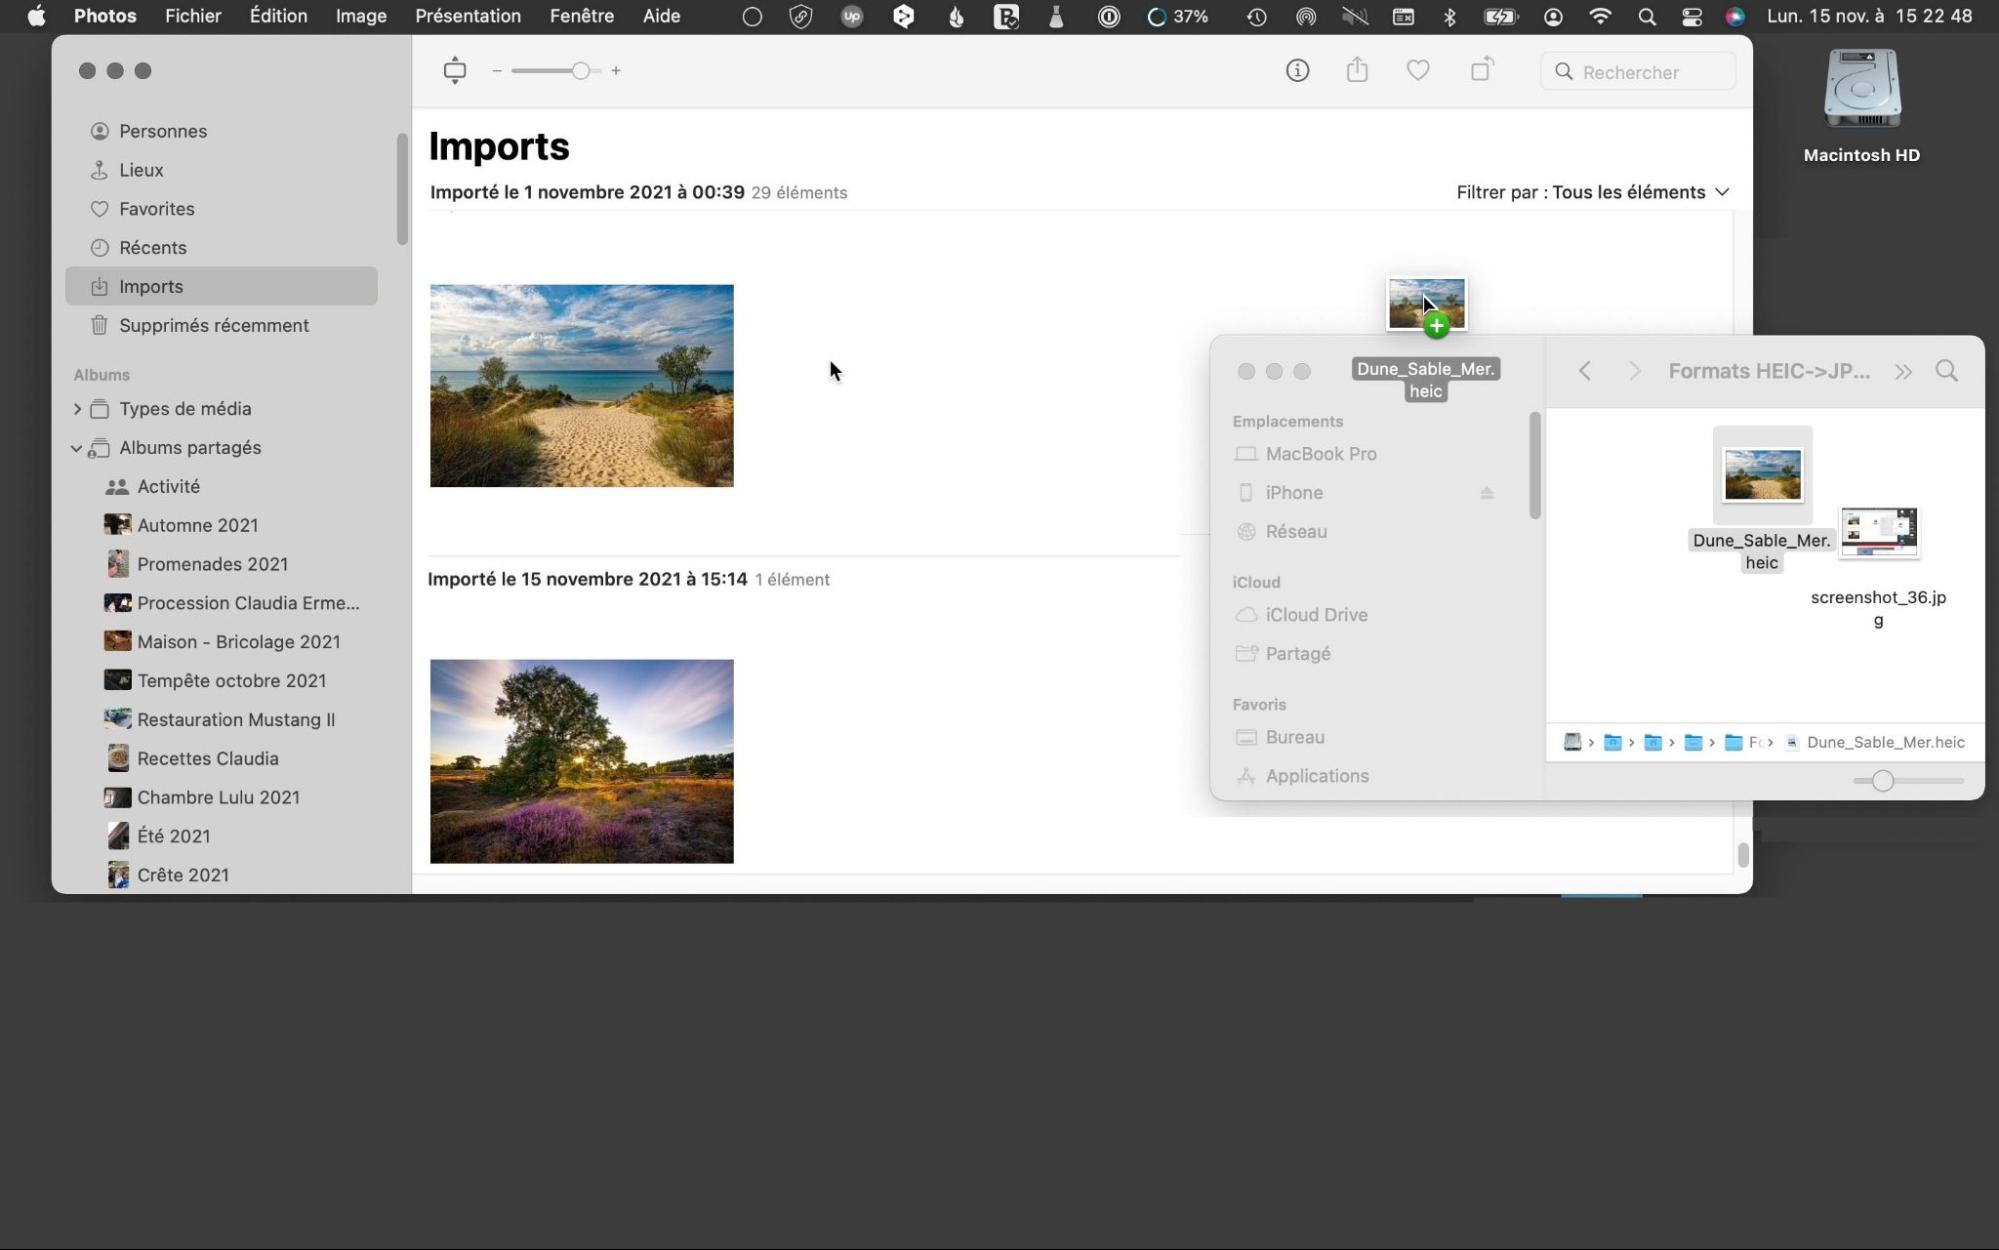
Task: Click the plus zoom-in button in Photos toolbar
Action: (616, 71)
